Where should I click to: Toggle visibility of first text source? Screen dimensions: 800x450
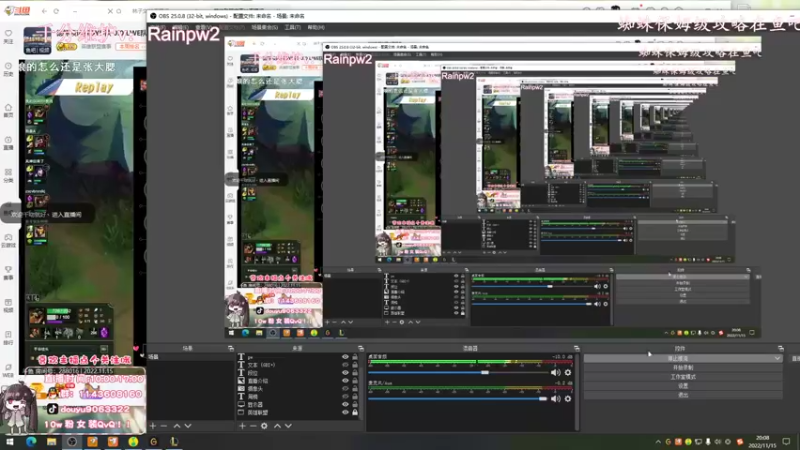coord(345,357)
